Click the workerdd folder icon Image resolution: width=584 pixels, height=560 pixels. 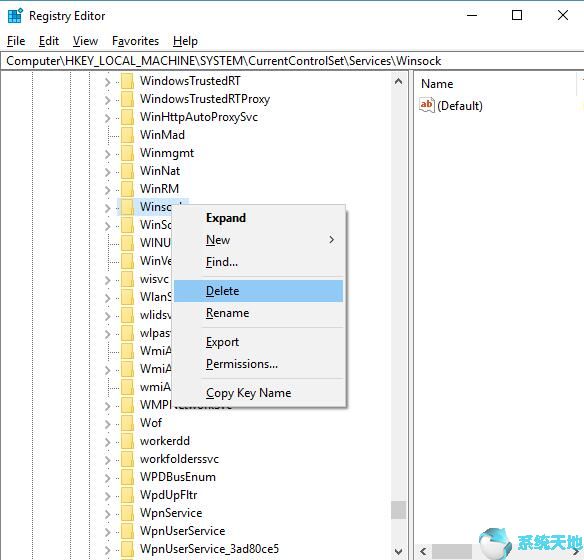coord(127,441)
